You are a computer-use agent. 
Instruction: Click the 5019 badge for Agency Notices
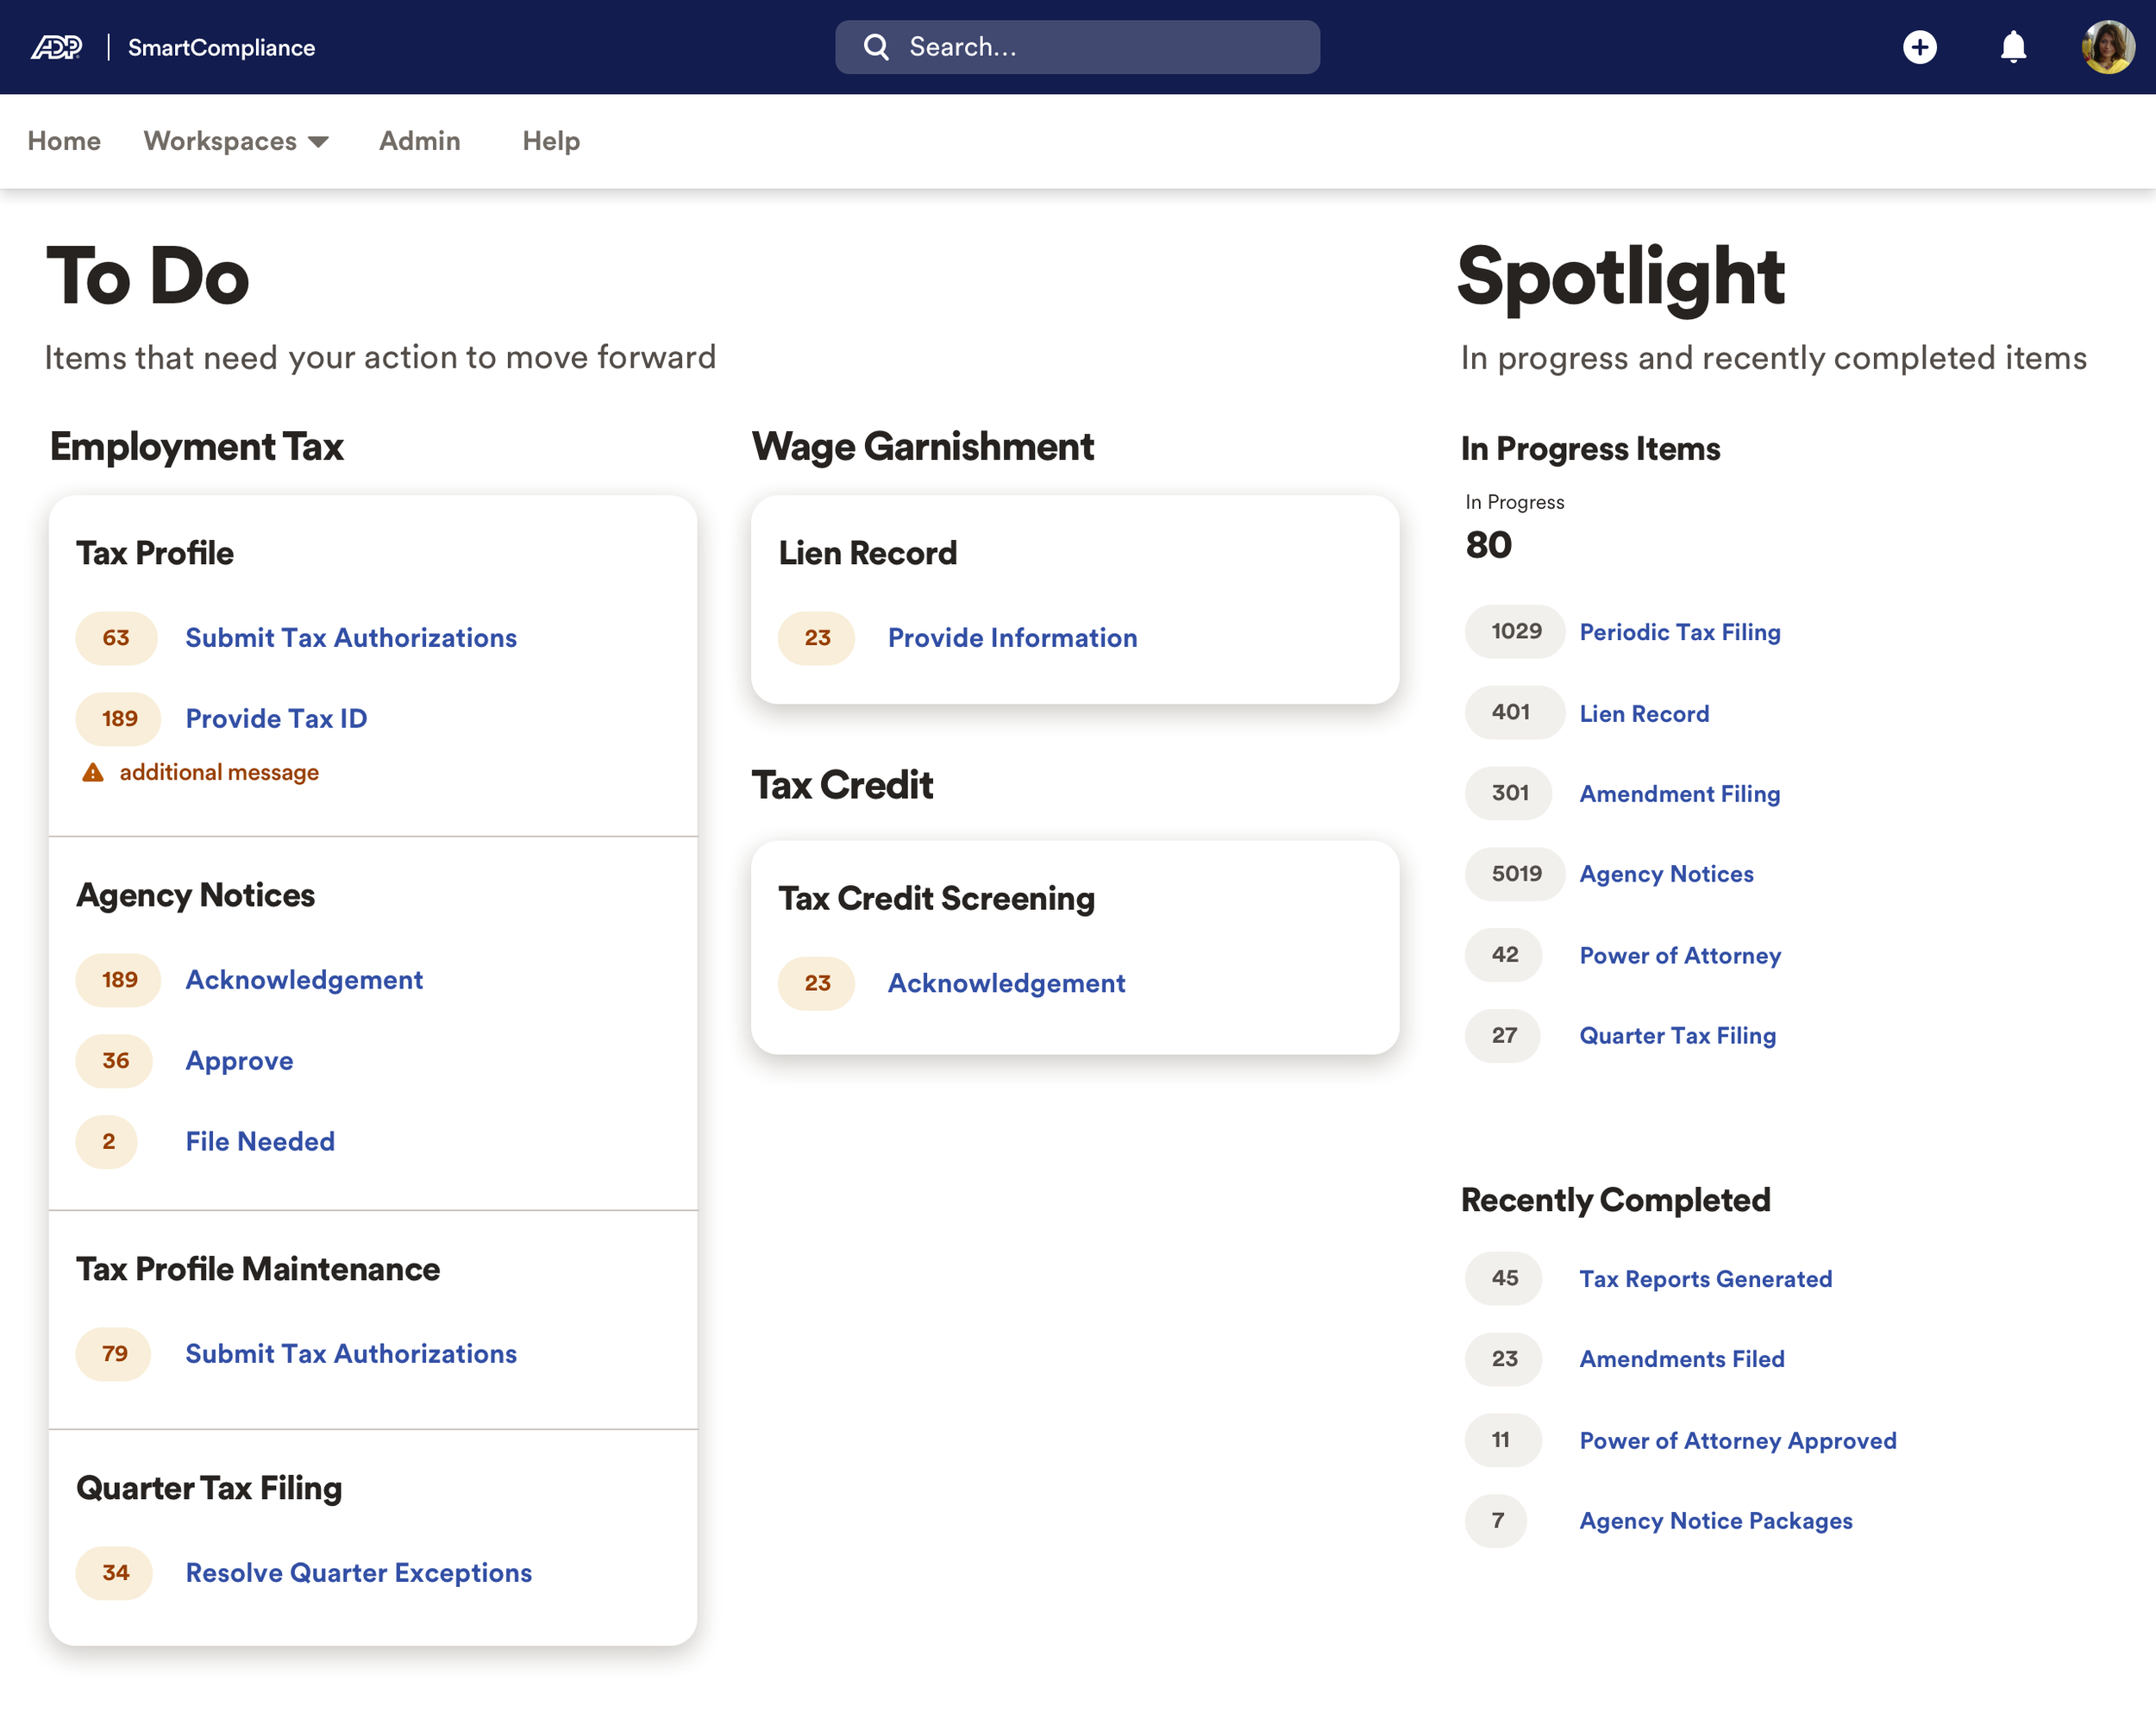tap(1515, 874)
